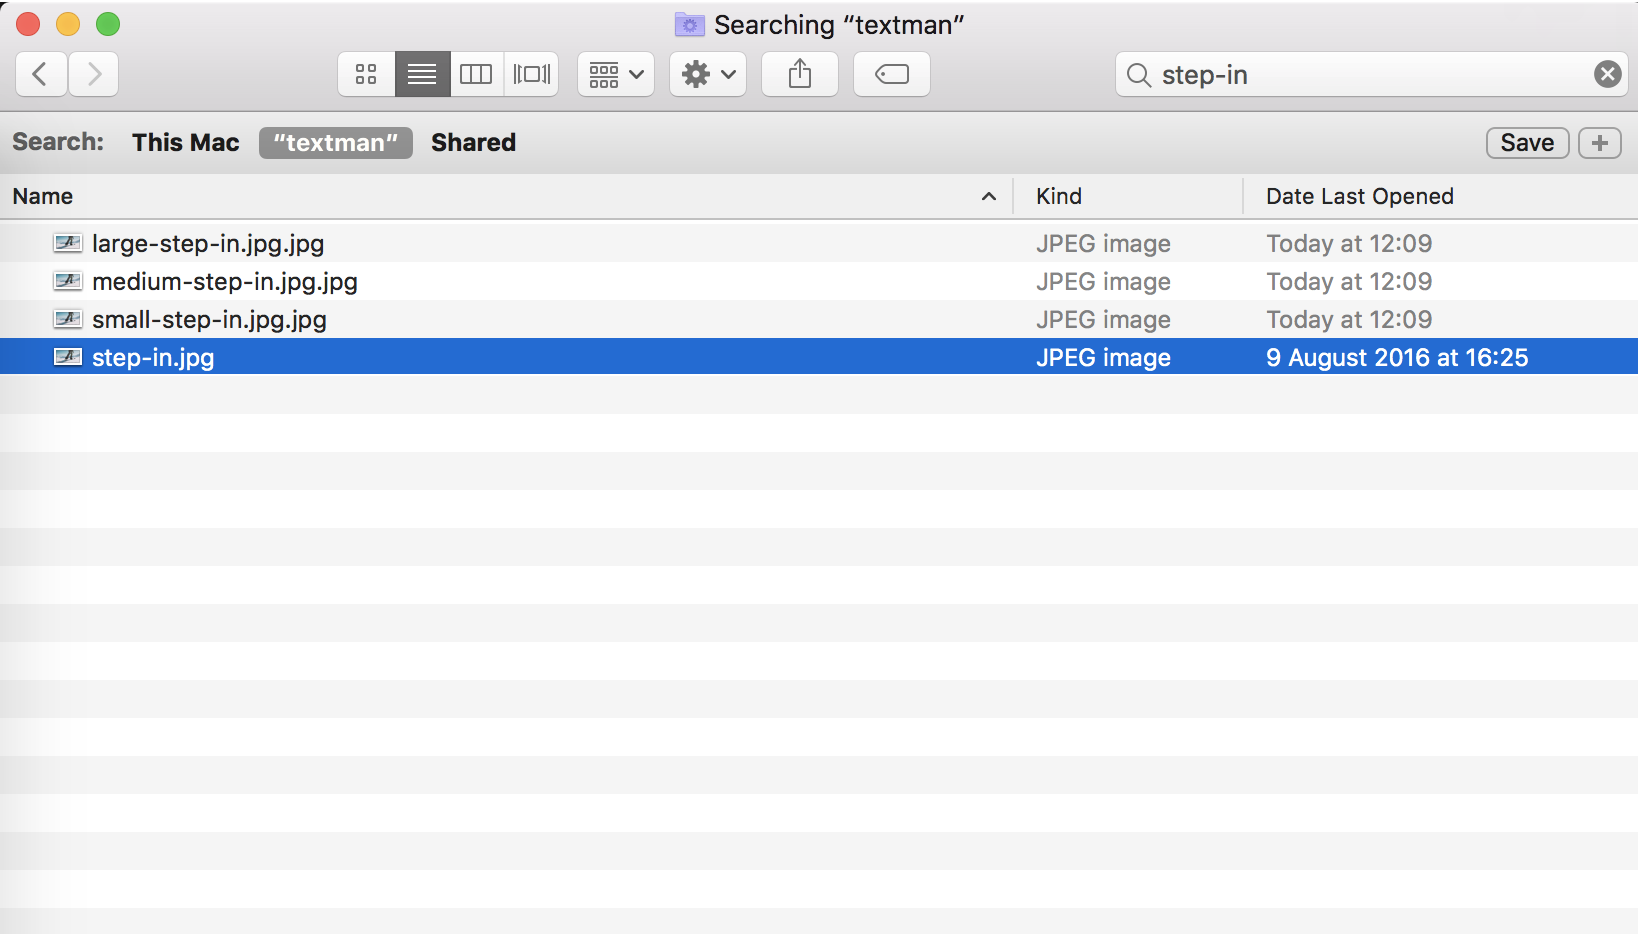Switch to list view mode

[x=422, y=75]
